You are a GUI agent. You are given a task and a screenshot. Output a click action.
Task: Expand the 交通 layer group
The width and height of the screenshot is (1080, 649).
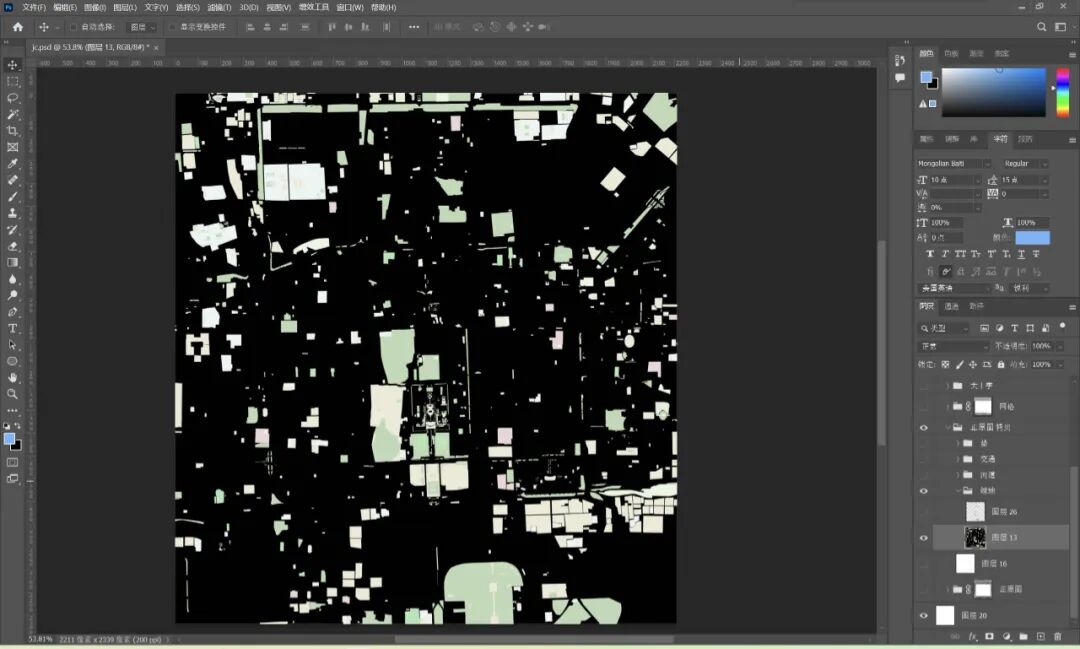[958, 459]
